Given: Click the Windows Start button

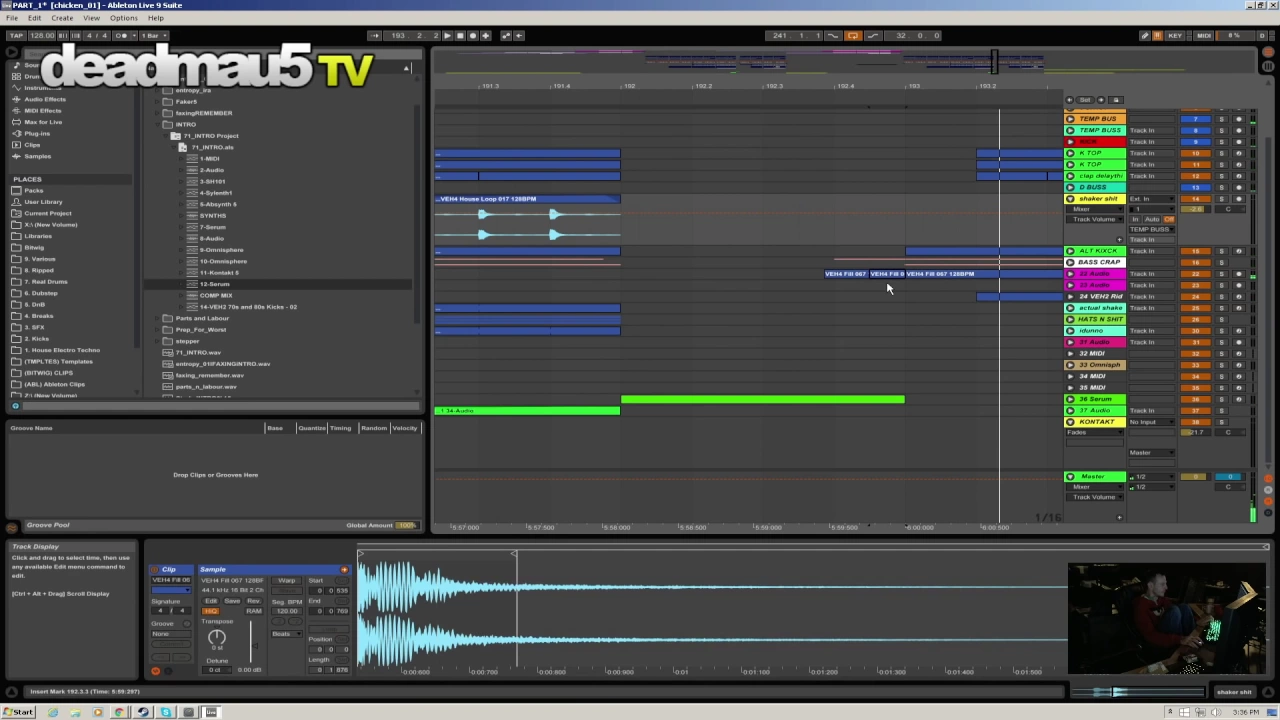Looking at the screenshot, I should (x=19, y=712).
